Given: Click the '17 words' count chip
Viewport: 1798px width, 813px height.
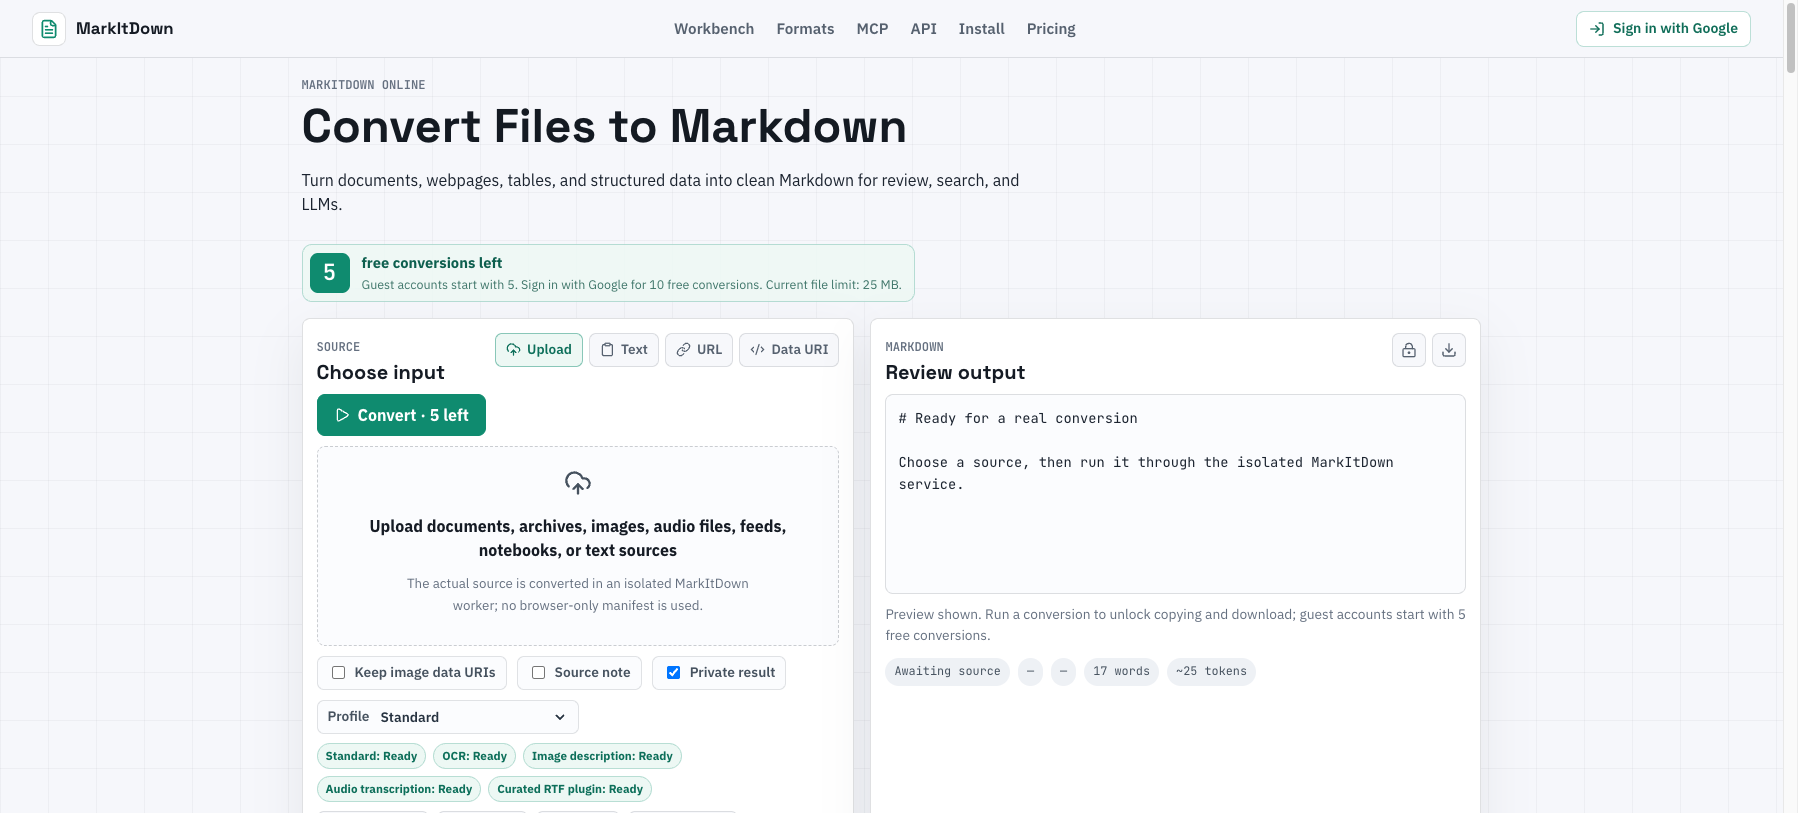Looking at the screenshot, I should coord(1121,672).
